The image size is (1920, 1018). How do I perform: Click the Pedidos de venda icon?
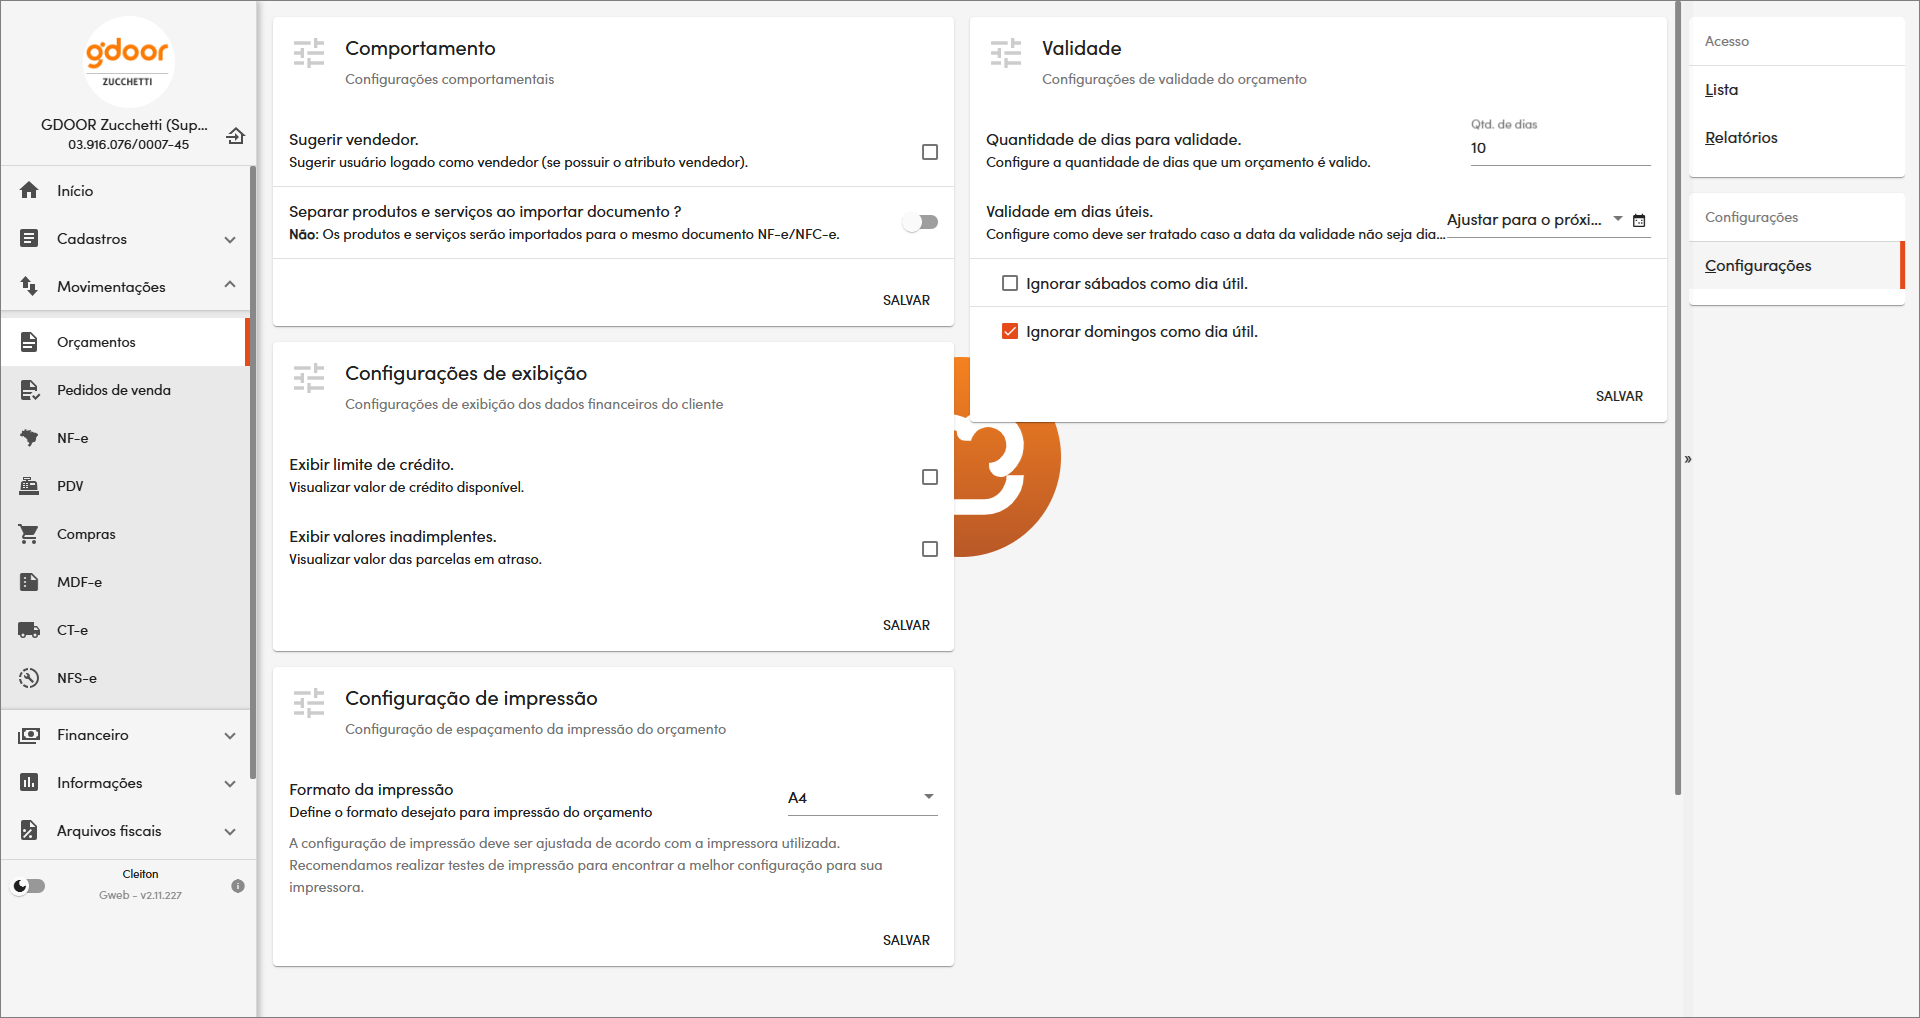pos(29,390)
